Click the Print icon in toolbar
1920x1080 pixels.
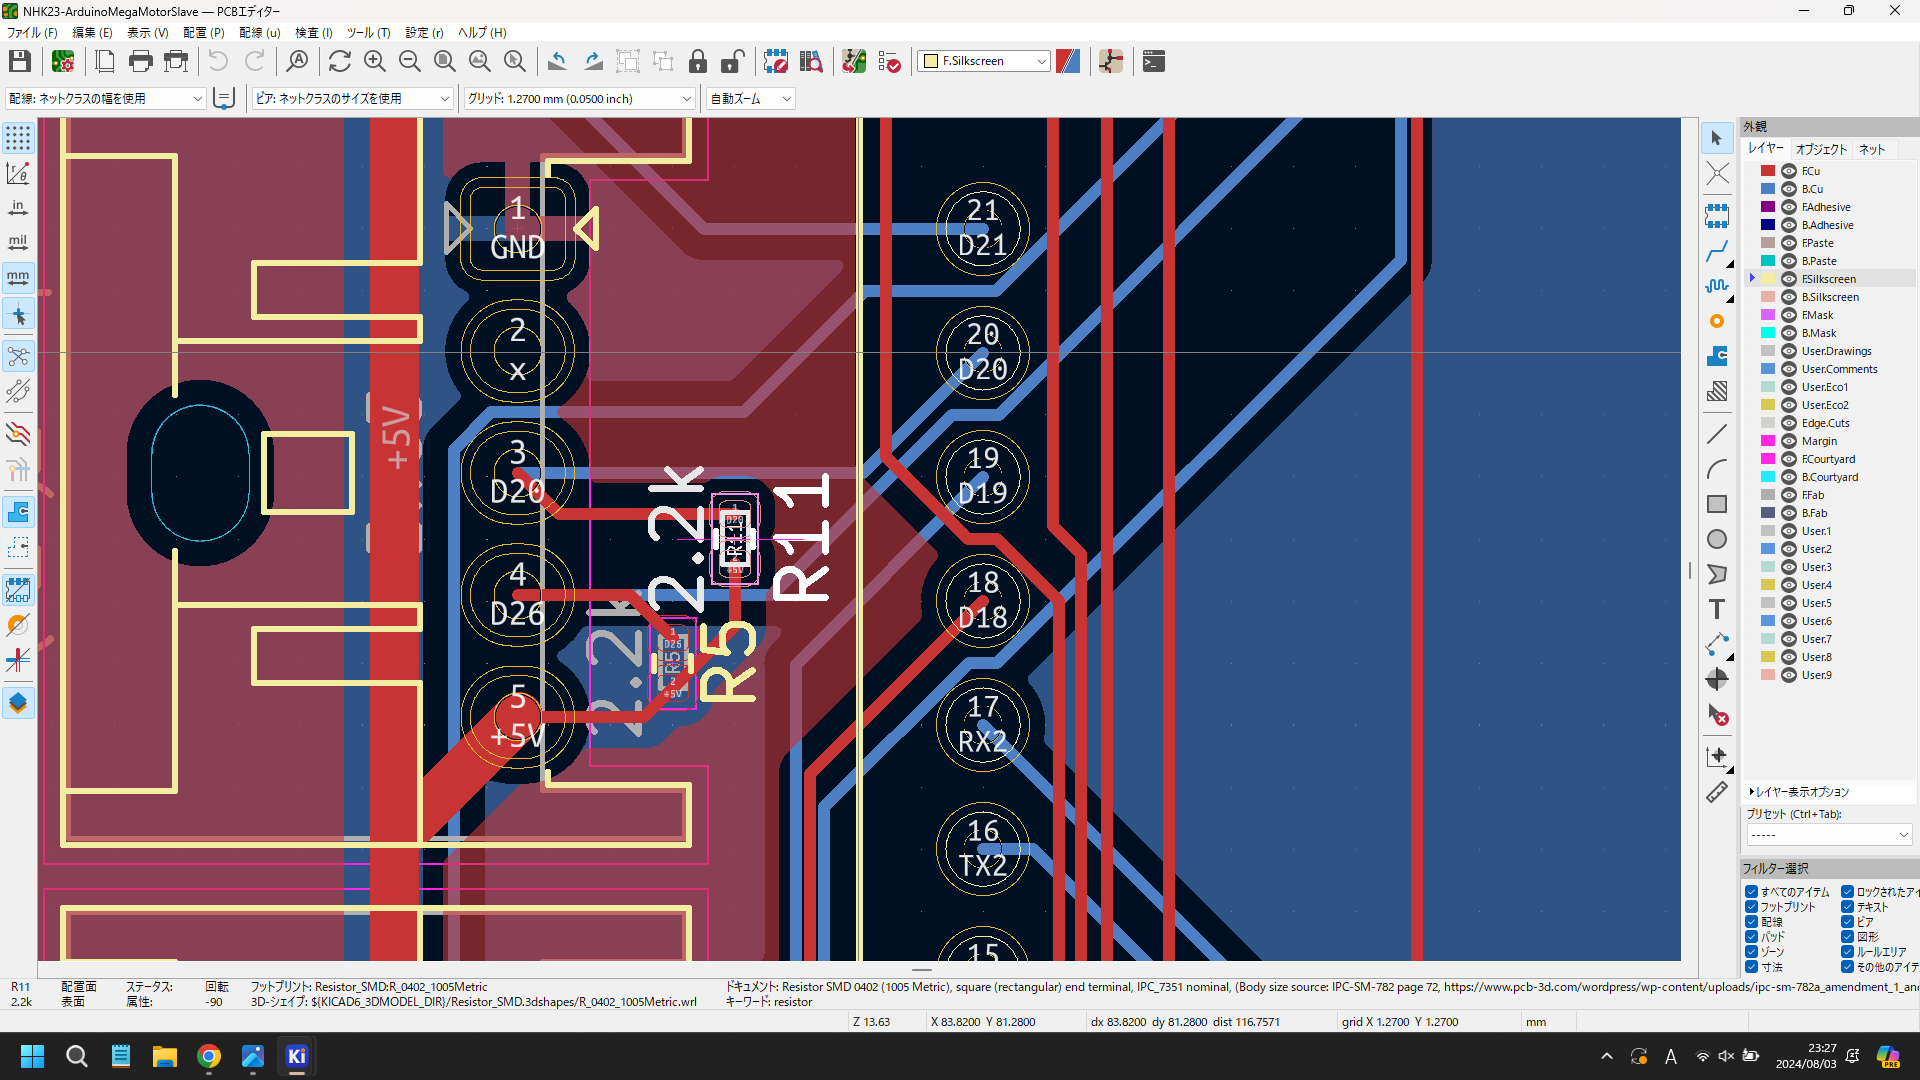coord(141,62)
